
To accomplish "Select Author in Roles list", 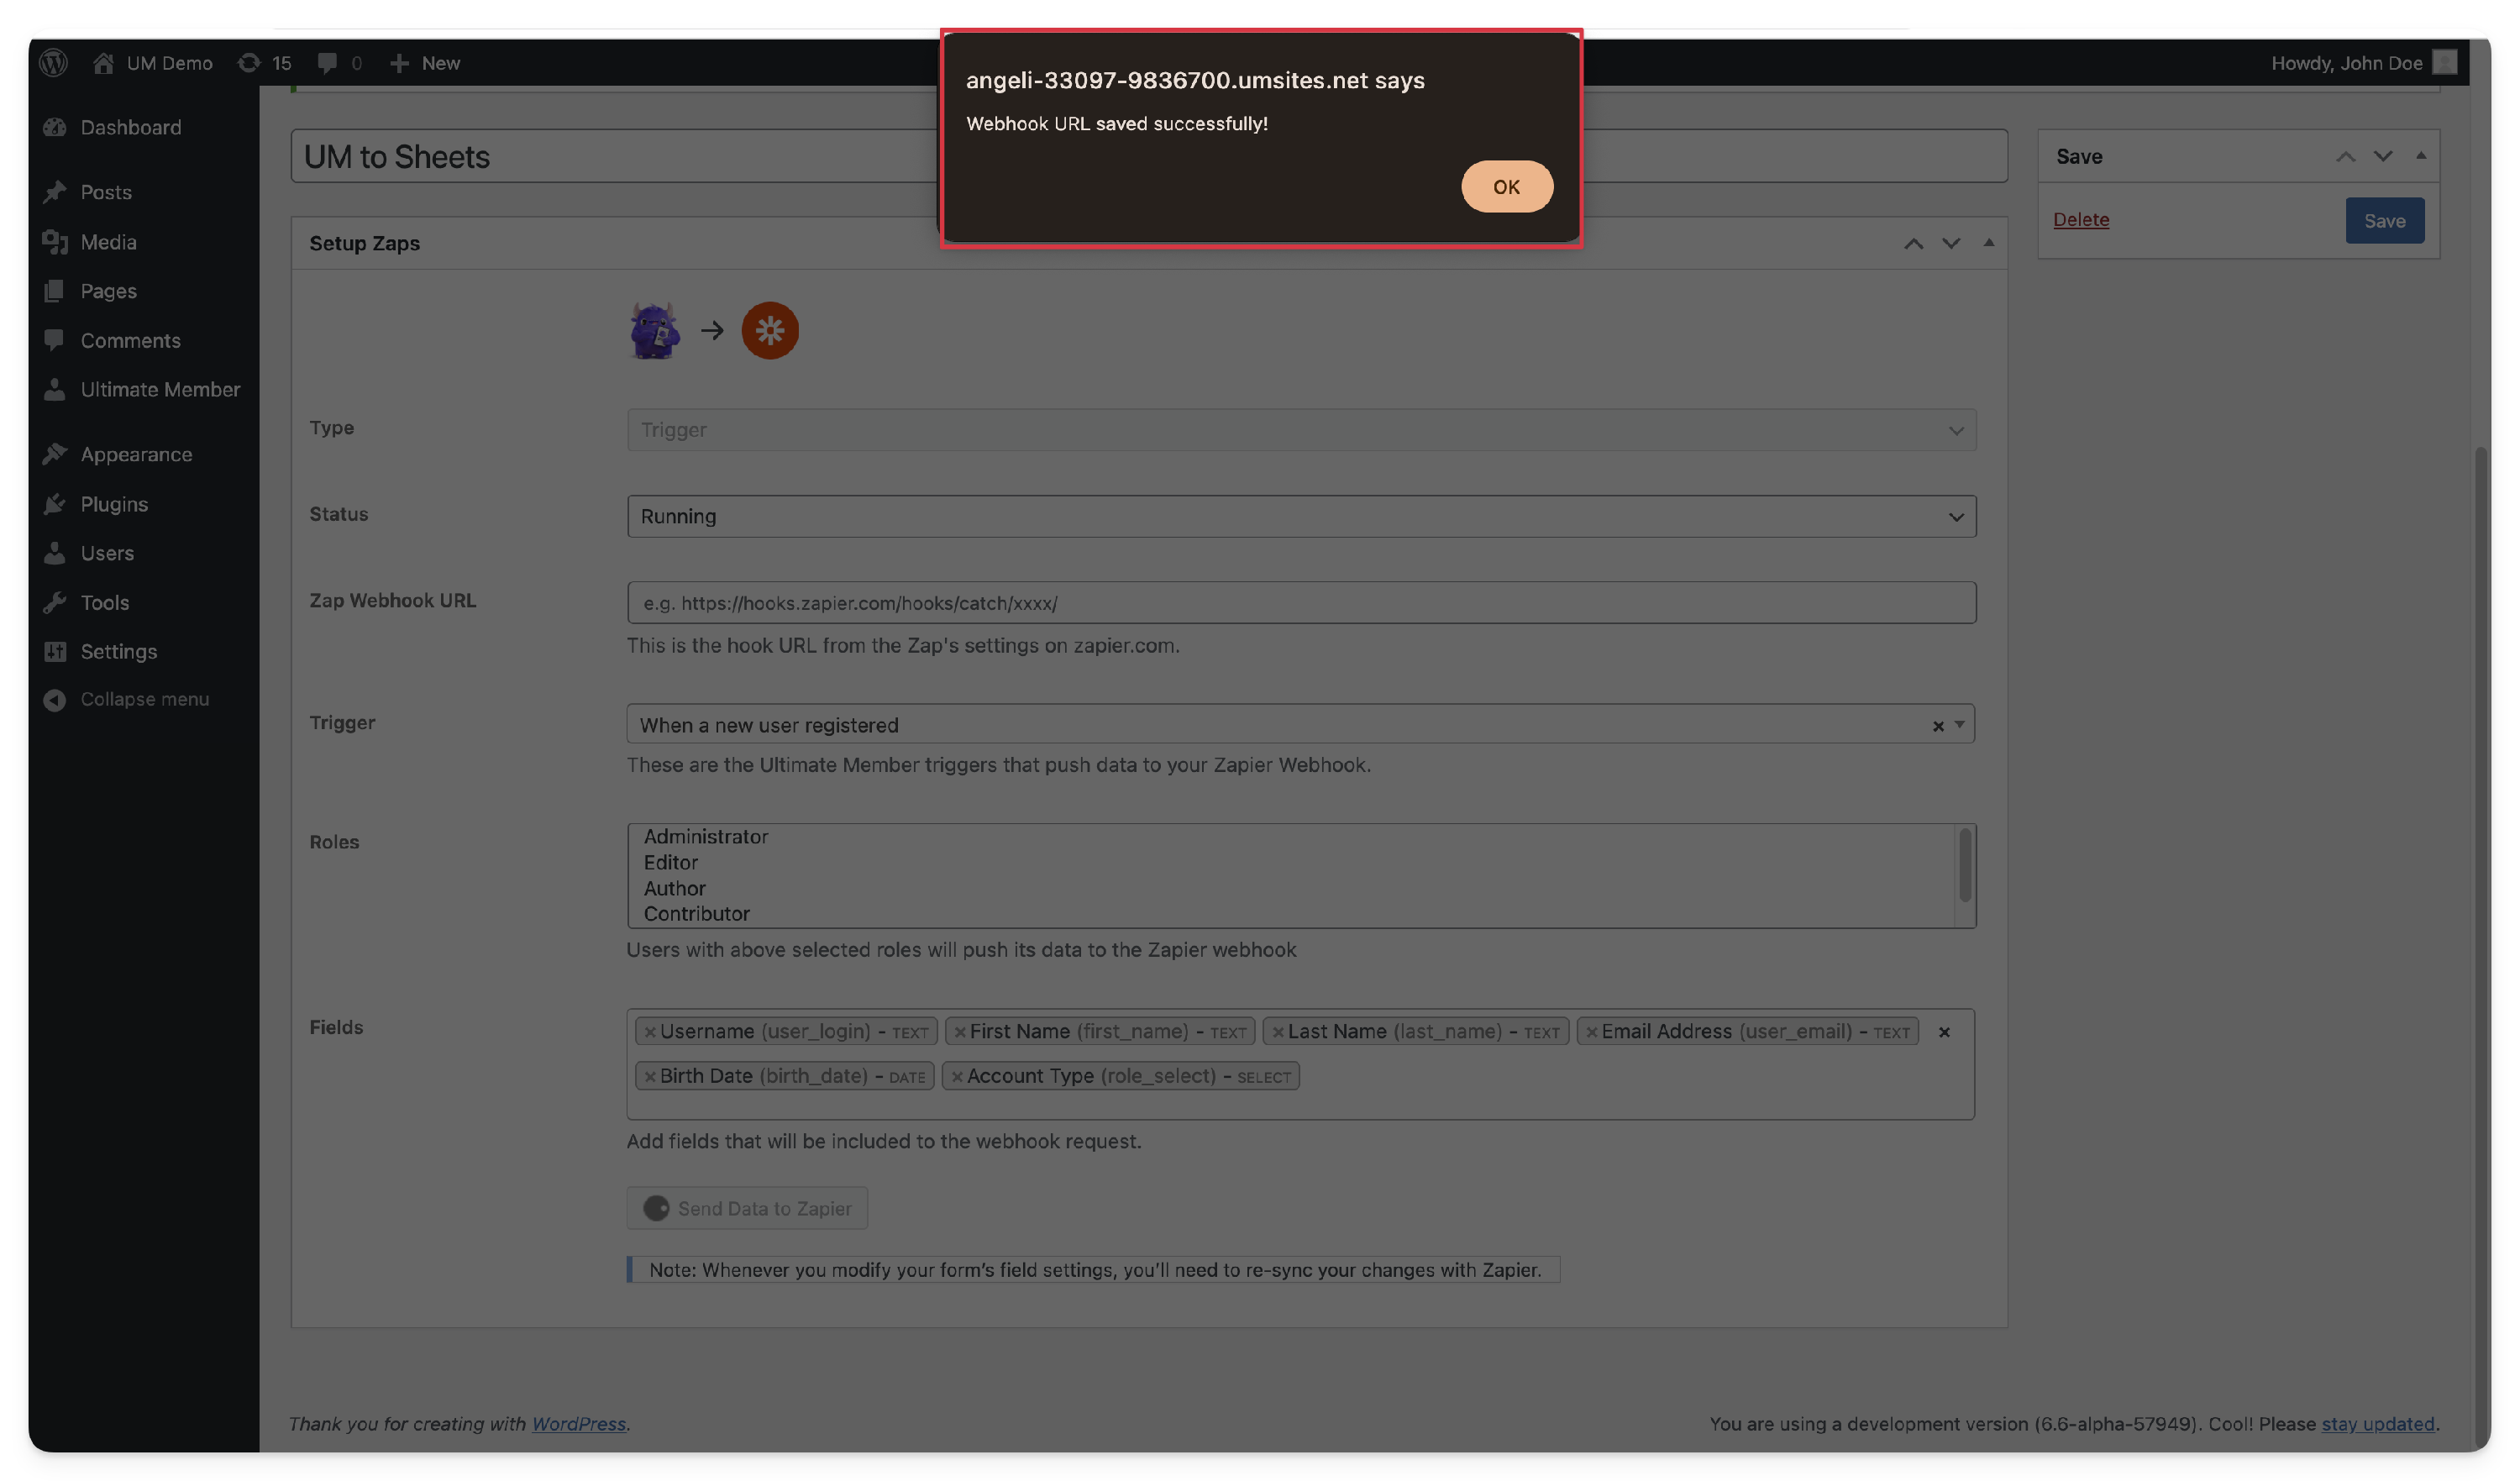I will pos(674,889).
